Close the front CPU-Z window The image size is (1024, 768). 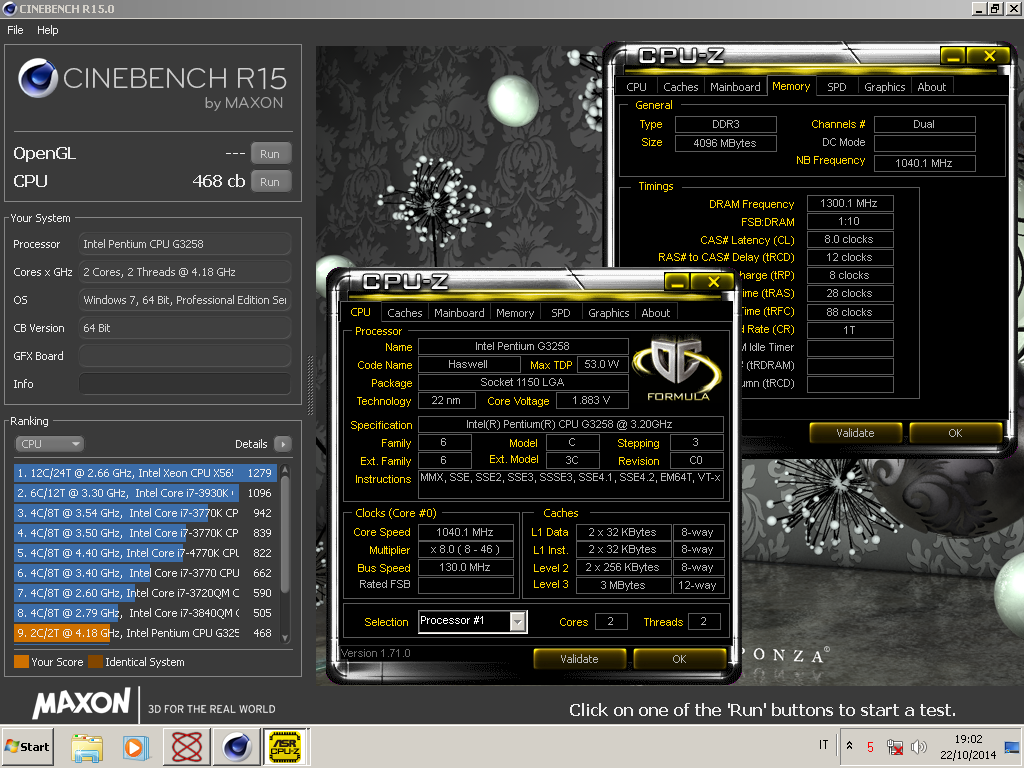[x=714, y=282]
